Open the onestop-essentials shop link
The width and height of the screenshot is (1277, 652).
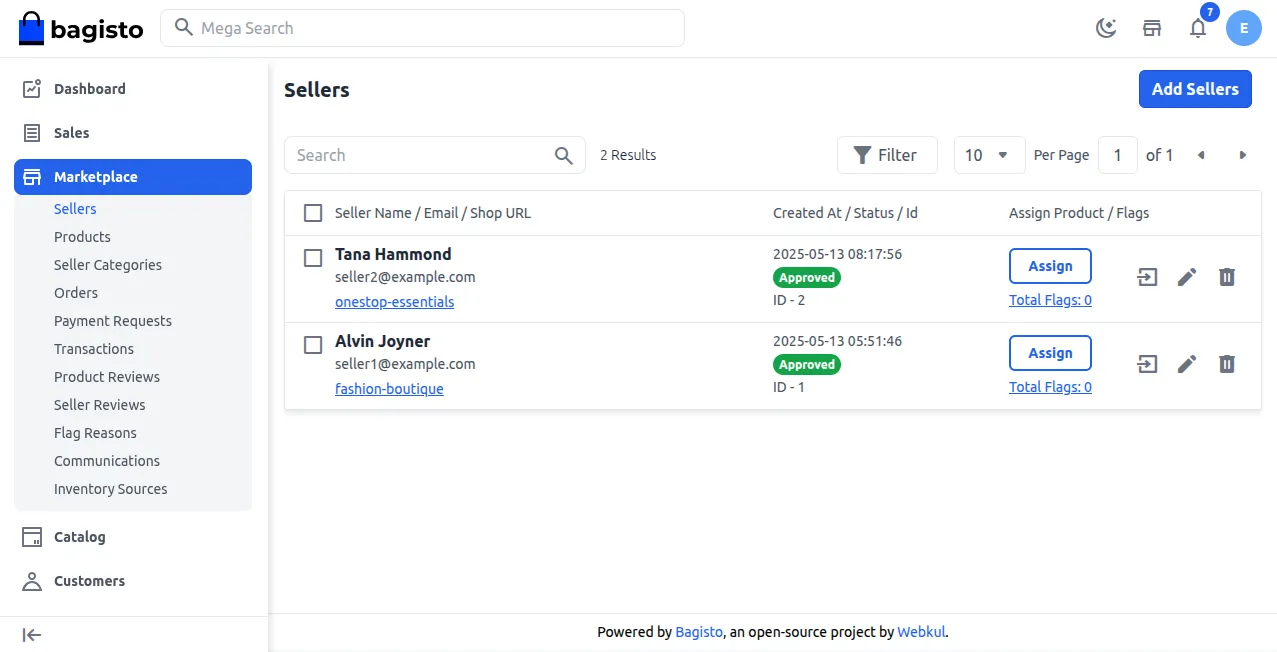[x=394, y=302]
